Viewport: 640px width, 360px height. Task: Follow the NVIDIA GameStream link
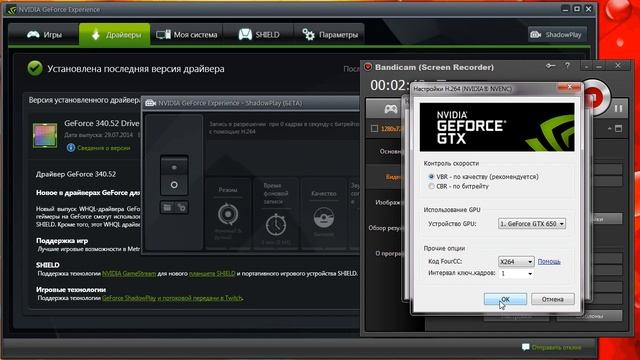point(129,273)
